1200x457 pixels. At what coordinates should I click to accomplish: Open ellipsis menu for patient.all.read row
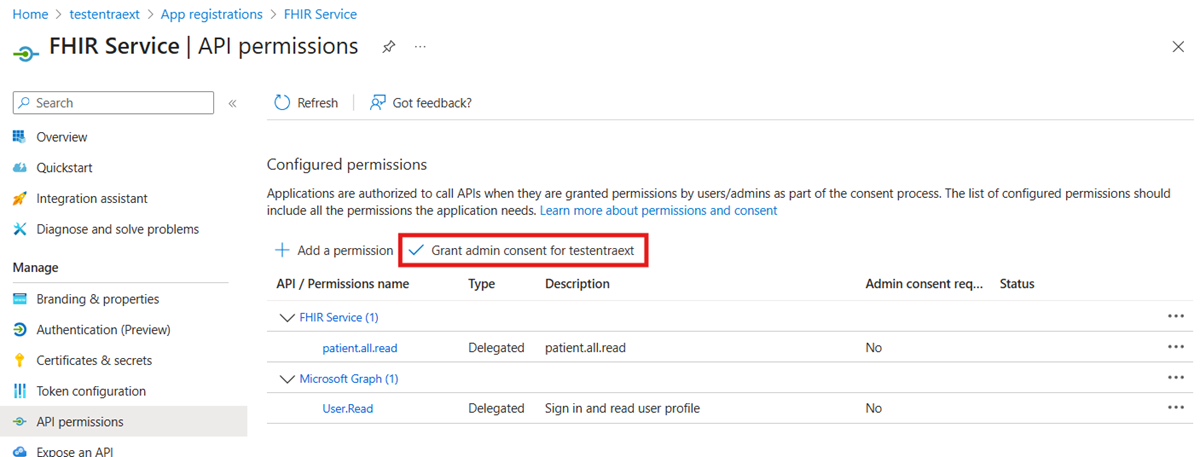pos(1175,347)
